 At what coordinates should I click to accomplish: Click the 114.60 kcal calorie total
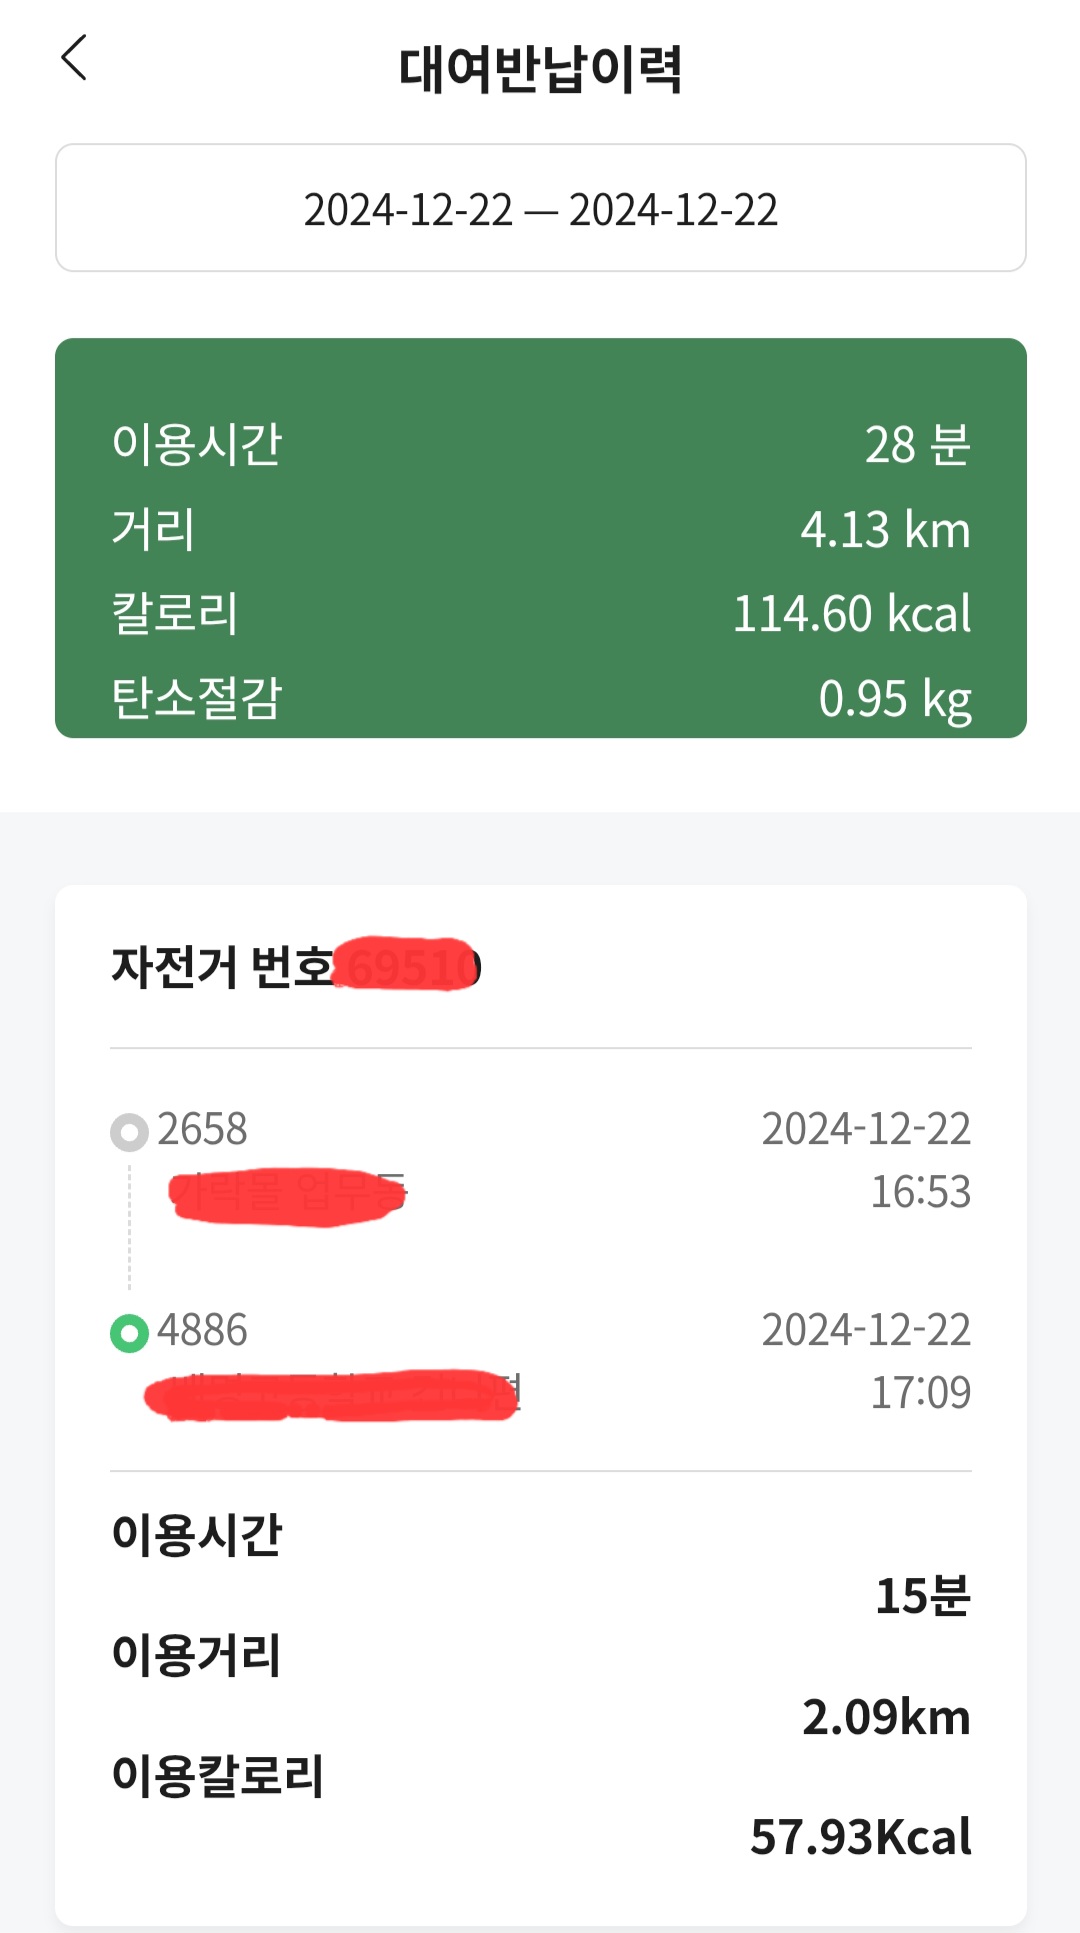pos(852,614)
